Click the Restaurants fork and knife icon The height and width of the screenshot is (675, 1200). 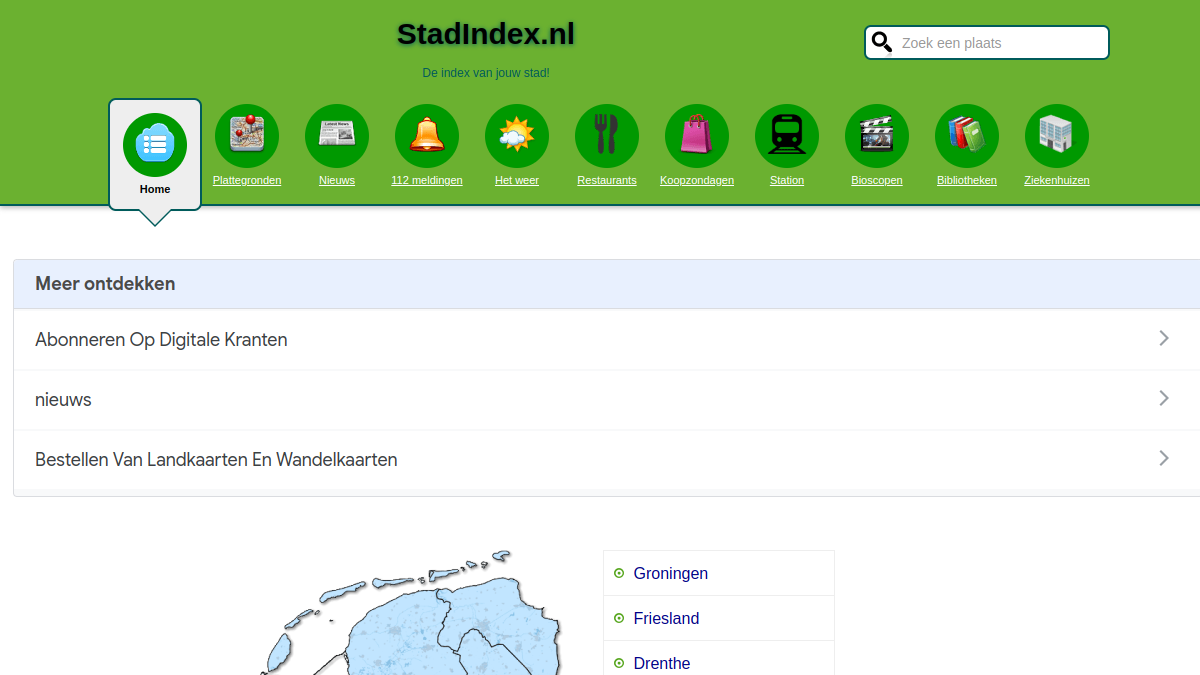pos(607,136)
